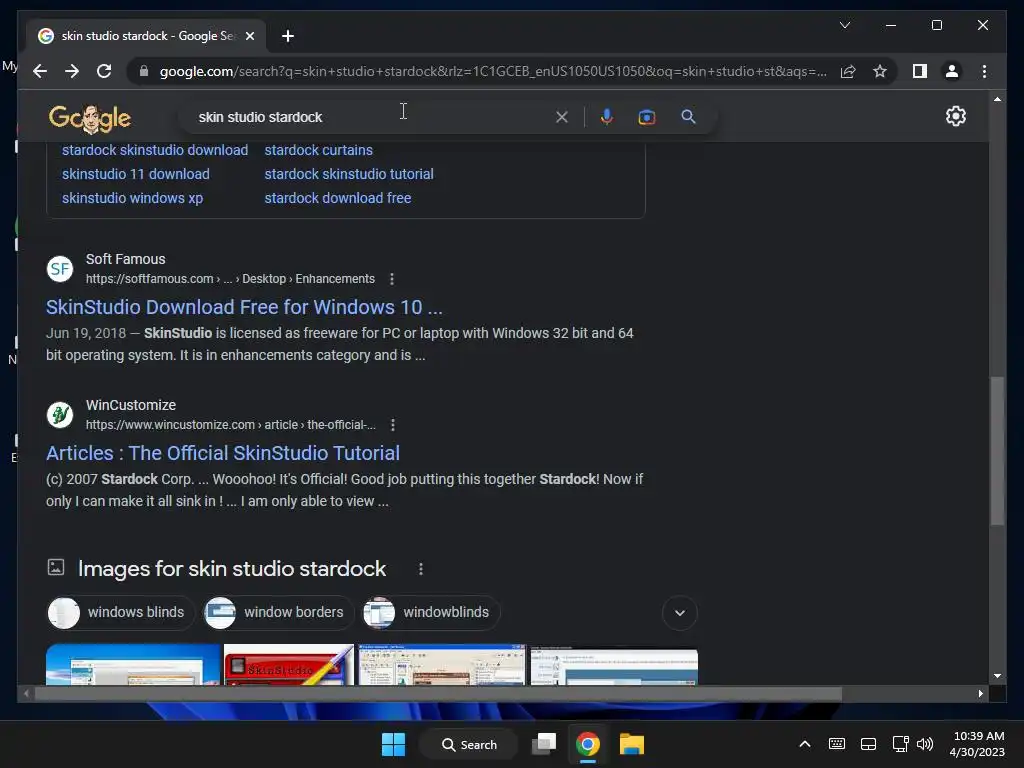Open the first image thumbnail with blue desktop
The width and height of the screenshot is (1024, 768).
tap(133, 665)
